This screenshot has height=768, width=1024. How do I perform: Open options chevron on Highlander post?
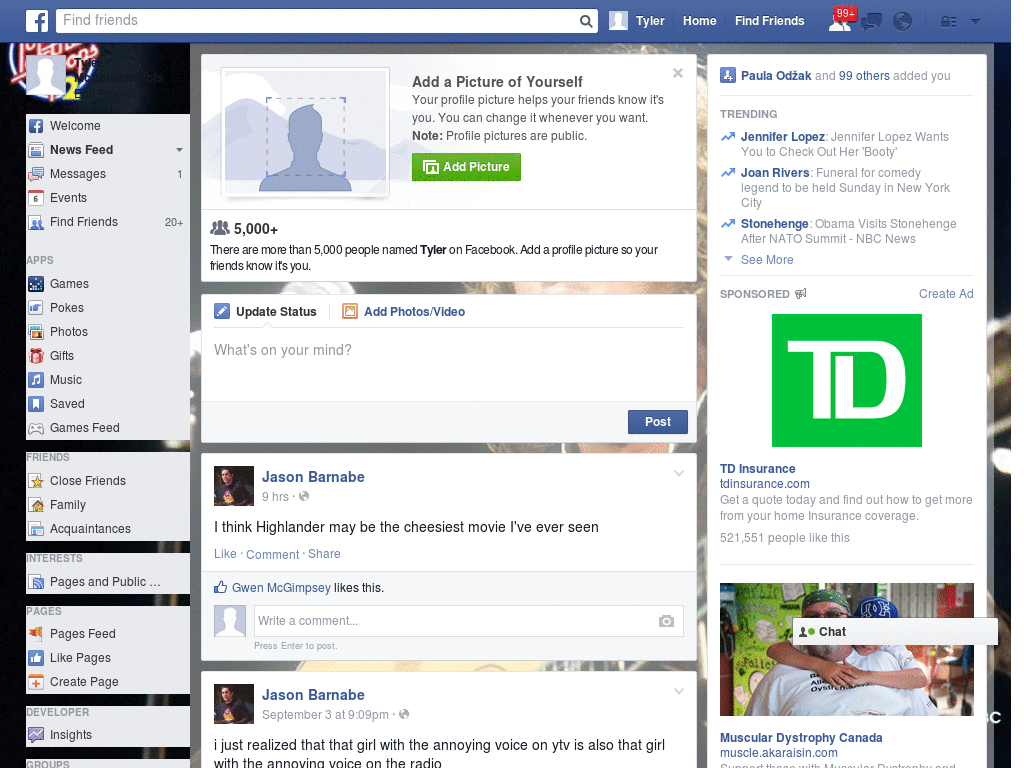click(679, 473)
